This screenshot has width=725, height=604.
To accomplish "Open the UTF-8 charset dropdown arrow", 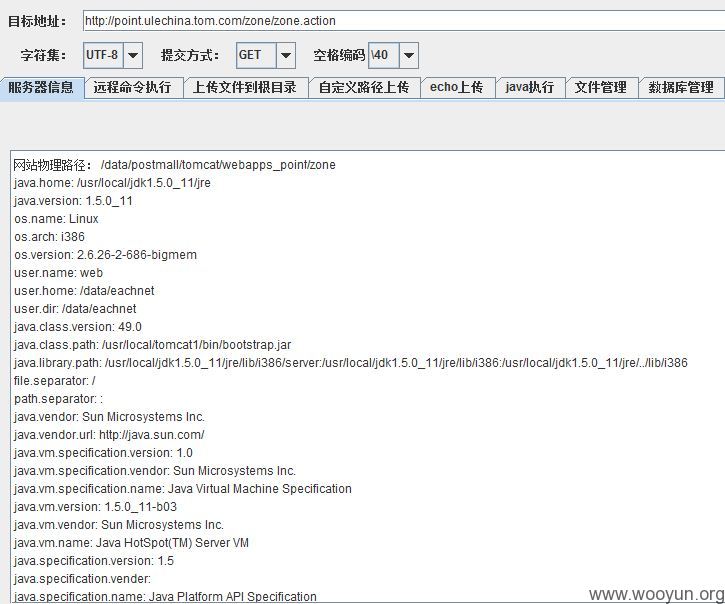I will (x=133, y=55).
